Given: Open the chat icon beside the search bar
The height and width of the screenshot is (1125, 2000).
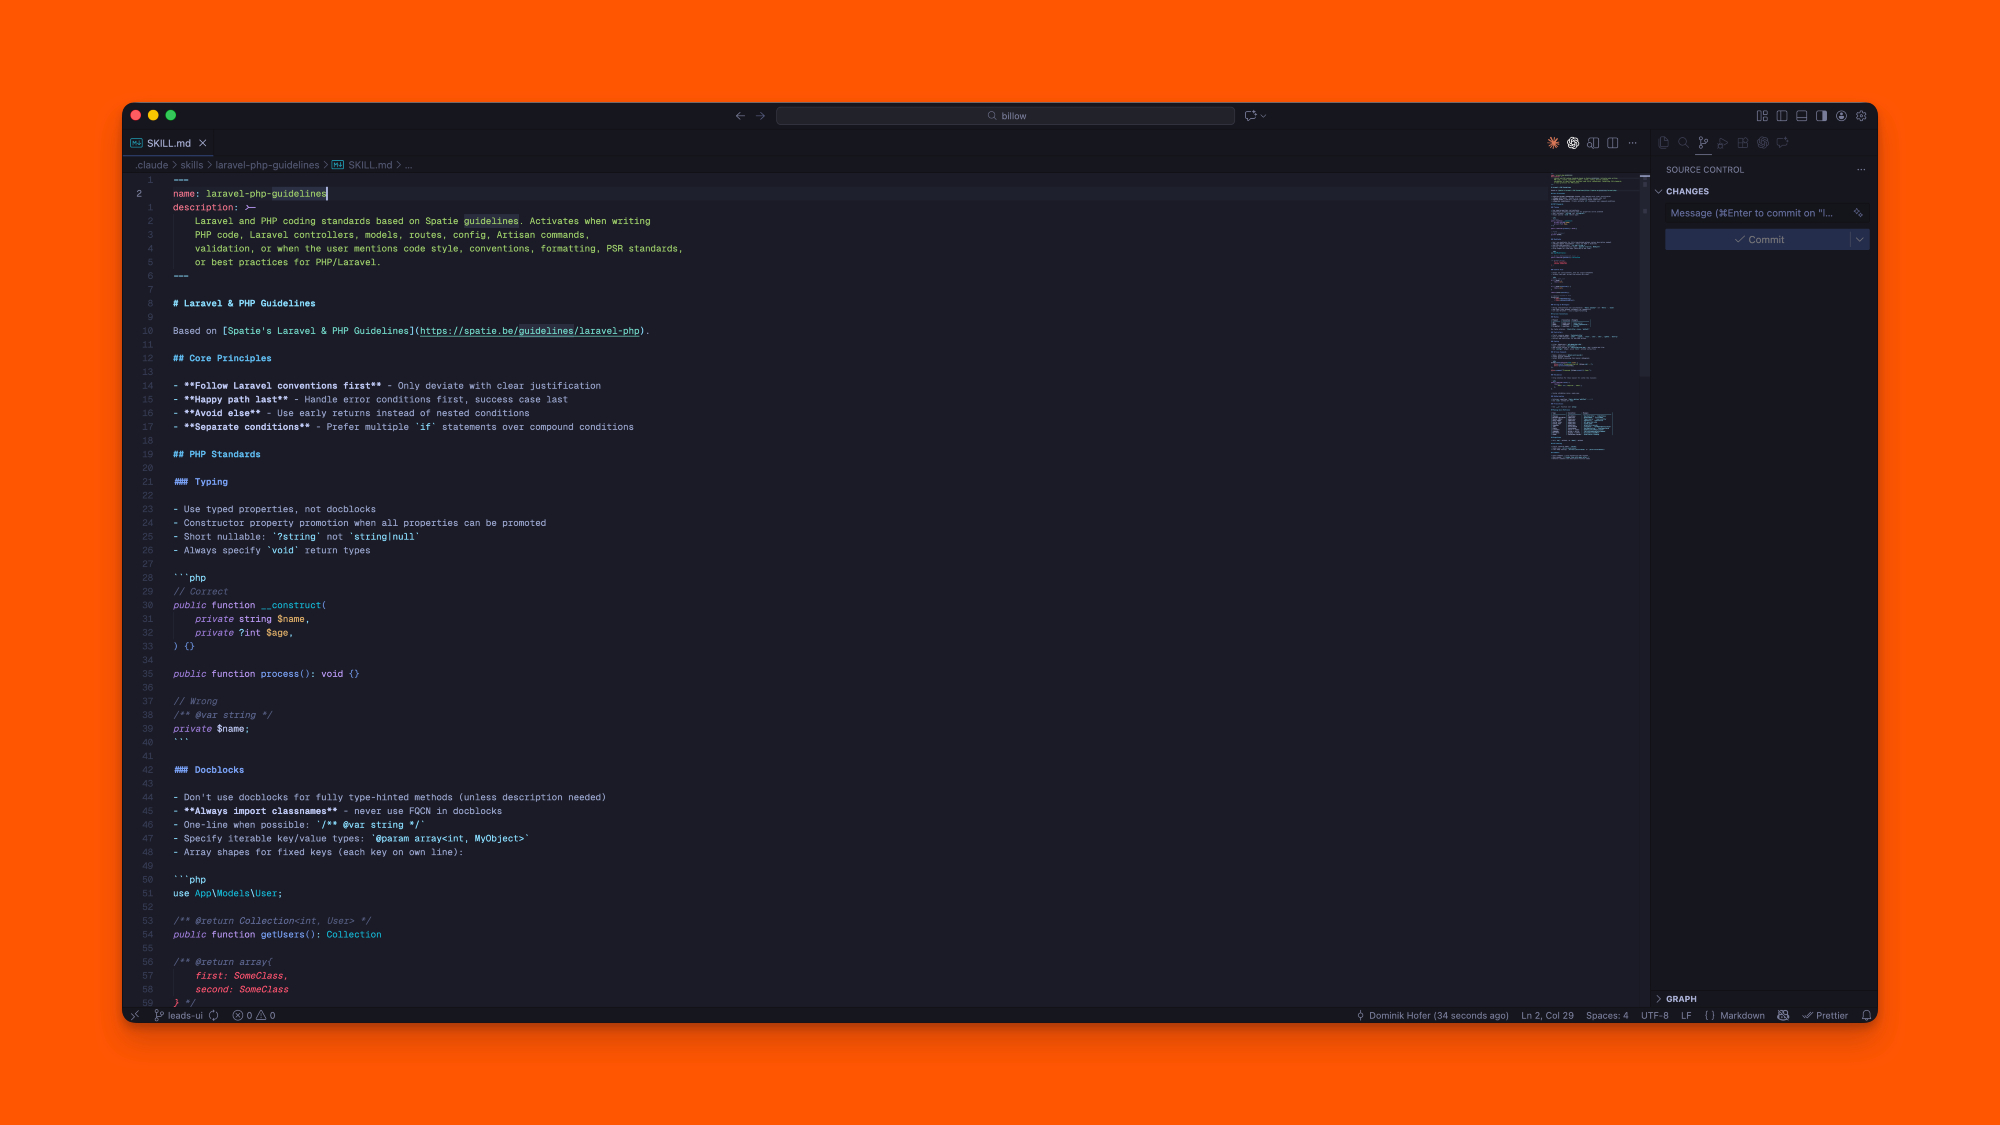Looking at the screenshot, I should pyautogui.click(x=1250, y=116).
